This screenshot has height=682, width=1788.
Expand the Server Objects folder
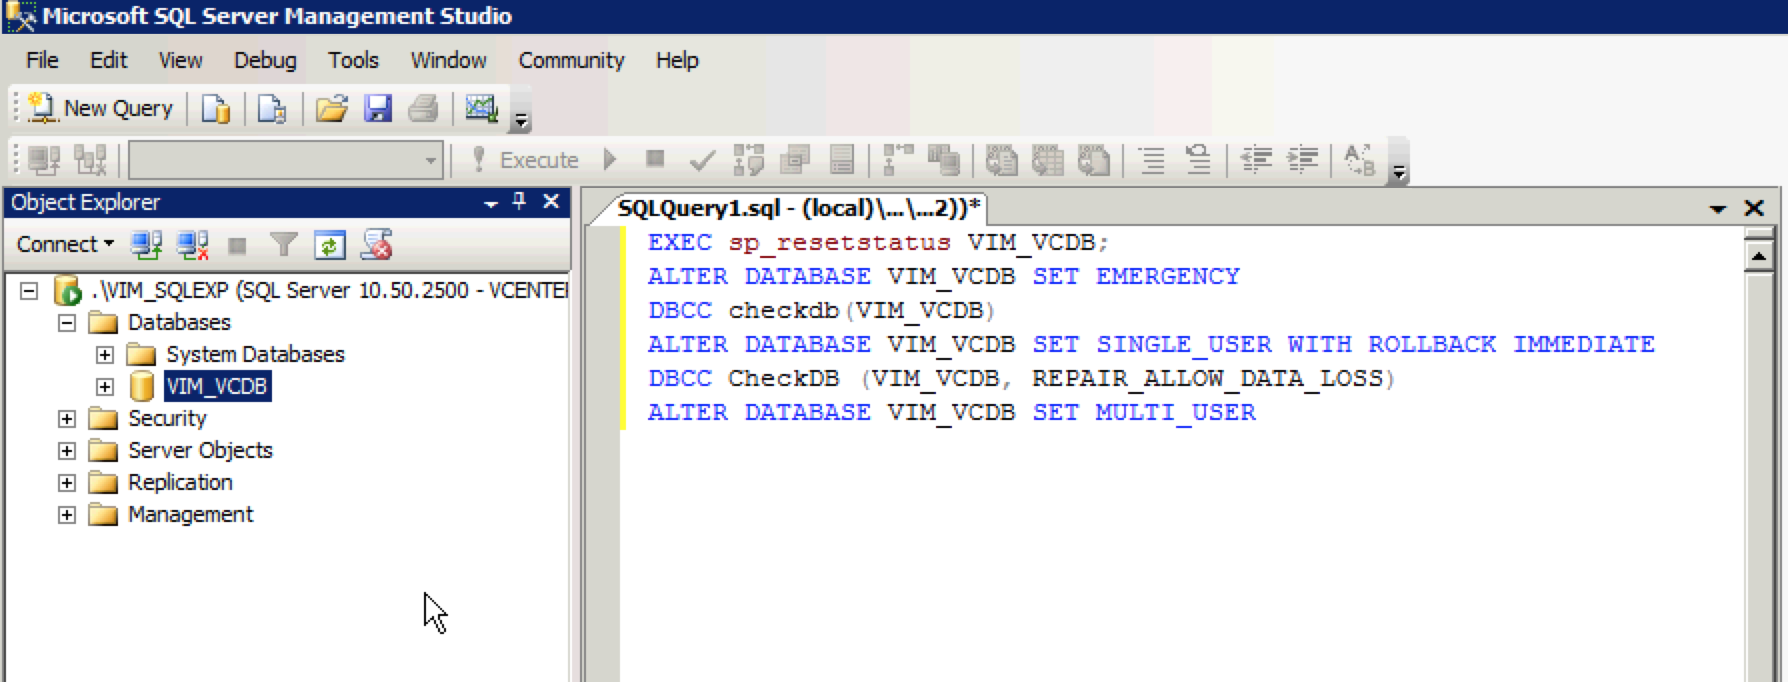pos(66,451)
